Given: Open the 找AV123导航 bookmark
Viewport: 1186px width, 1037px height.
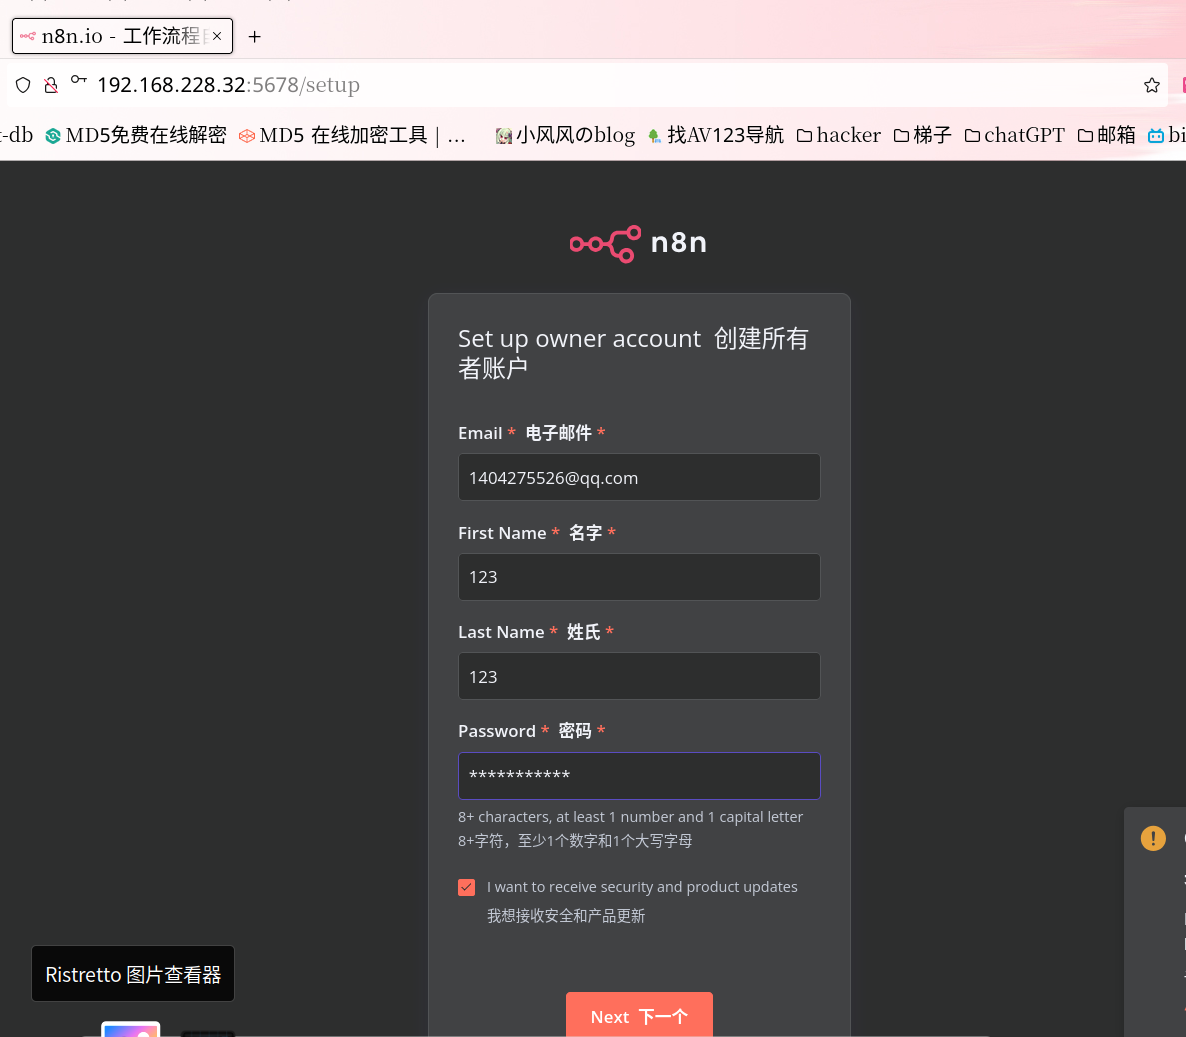Looking at the screenshot, I should 716,135.
